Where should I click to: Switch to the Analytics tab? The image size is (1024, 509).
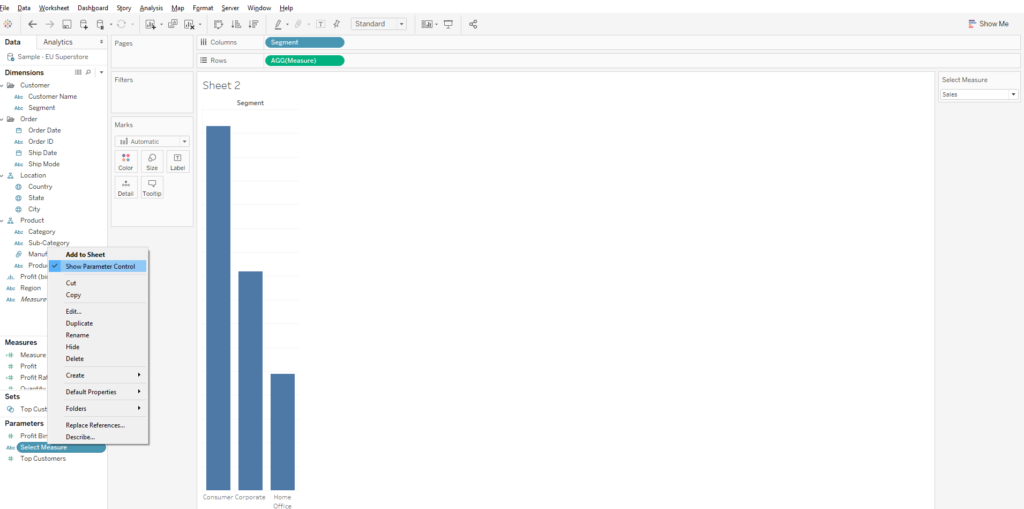(x=58, y=42)
